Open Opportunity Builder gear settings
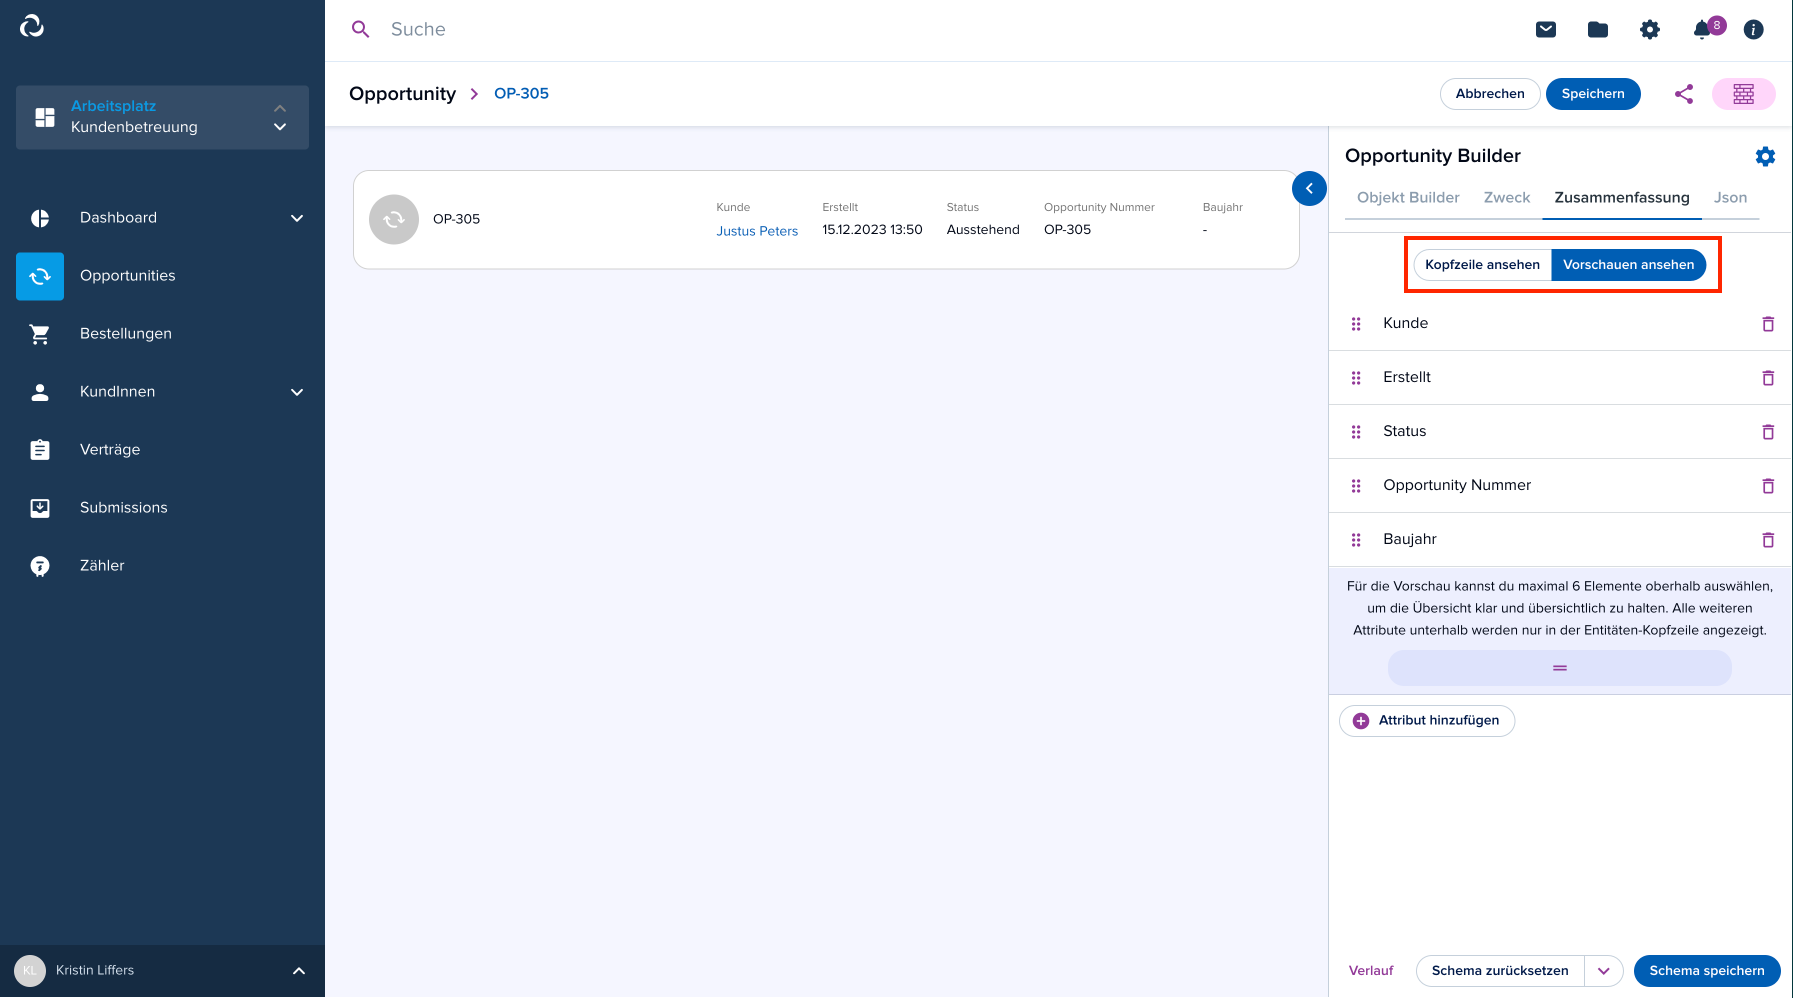This screenshot has width=1793, height=998. tap(1765, 156)
